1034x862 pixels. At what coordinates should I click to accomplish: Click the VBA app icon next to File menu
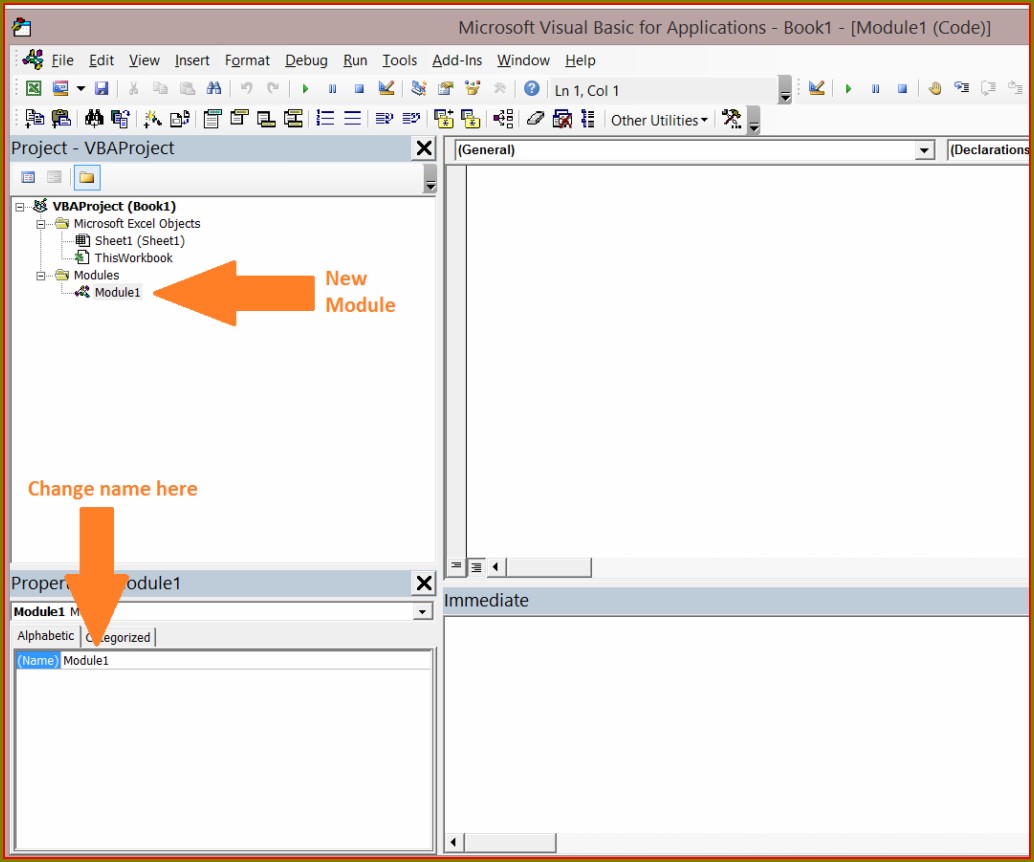tap(33, 59)
